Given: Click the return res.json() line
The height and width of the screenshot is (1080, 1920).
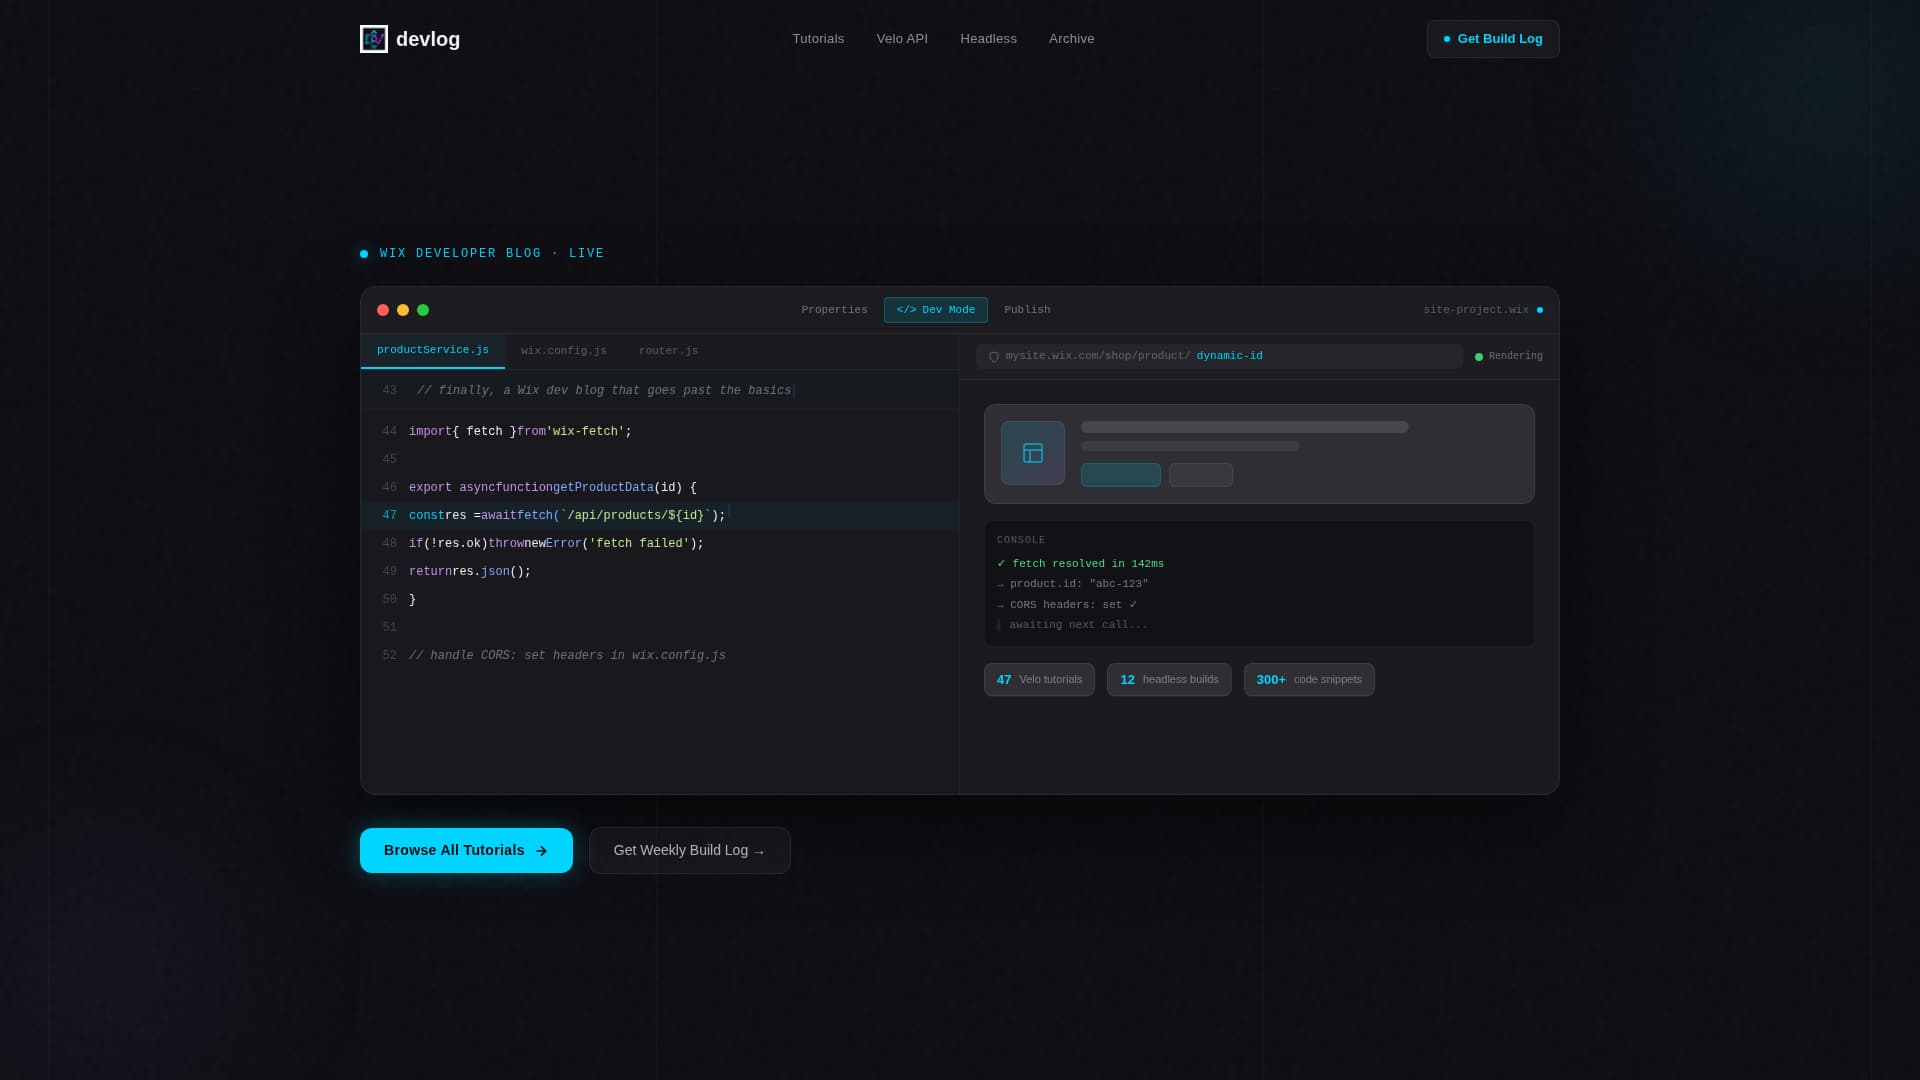Looking at the screenshot, I should [x=470, y=572].
